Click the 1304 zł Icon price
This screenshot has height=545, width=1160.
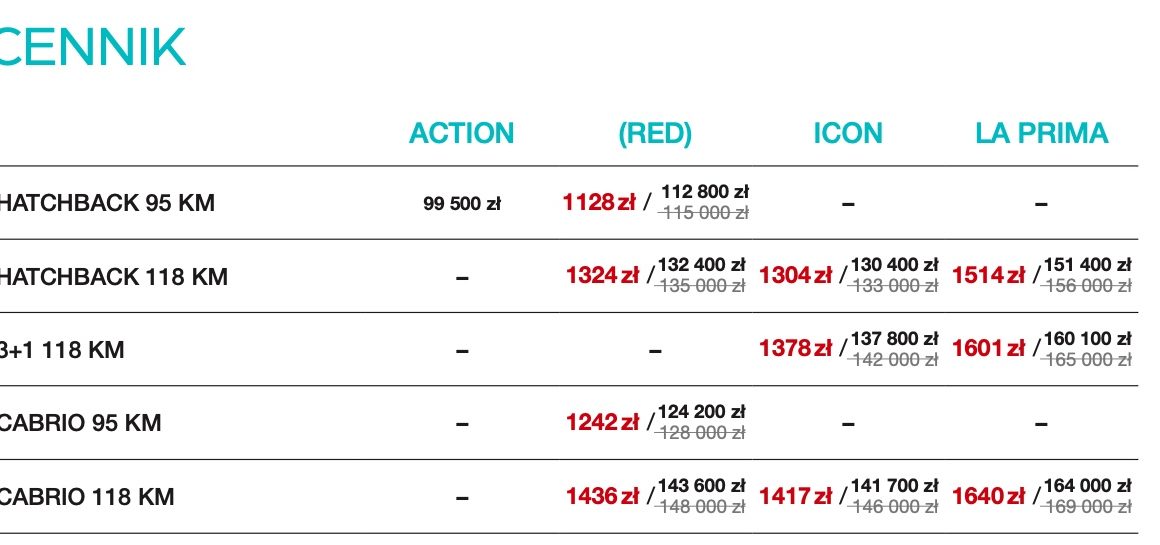795,276
